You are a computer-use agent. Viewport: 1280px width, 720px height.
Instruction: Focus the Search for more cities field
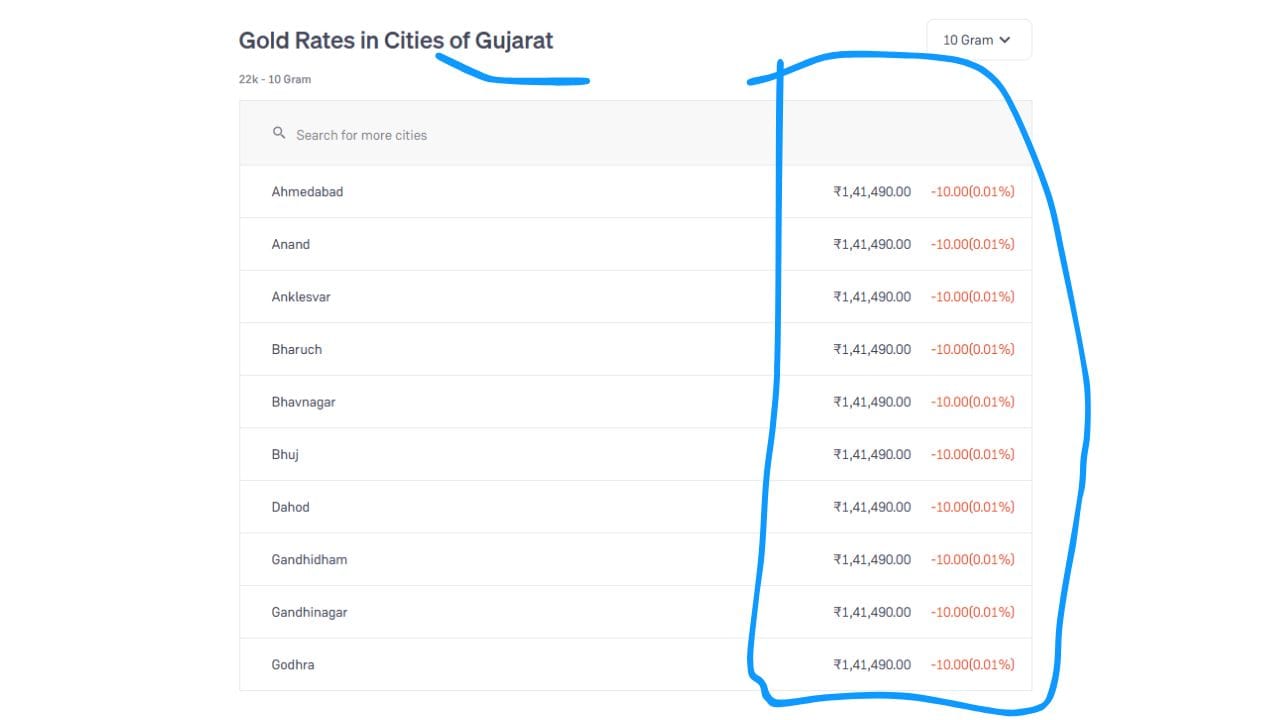[x=635, y=134]
